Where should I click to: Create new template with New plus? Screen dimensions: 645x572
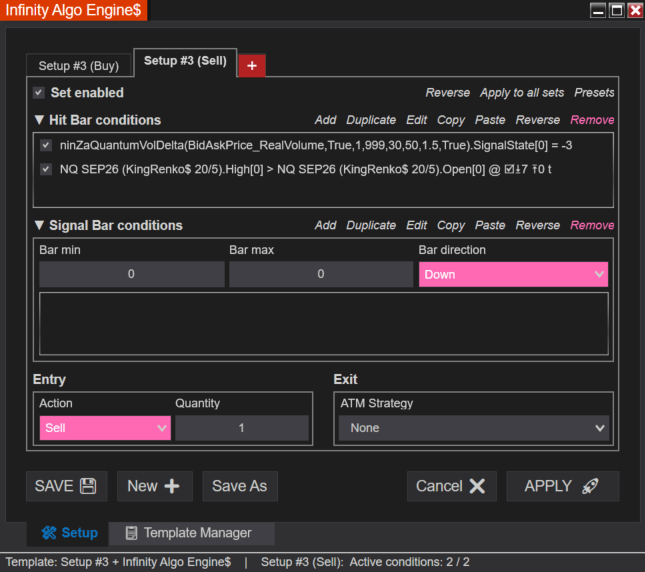(x=155, y=486)
